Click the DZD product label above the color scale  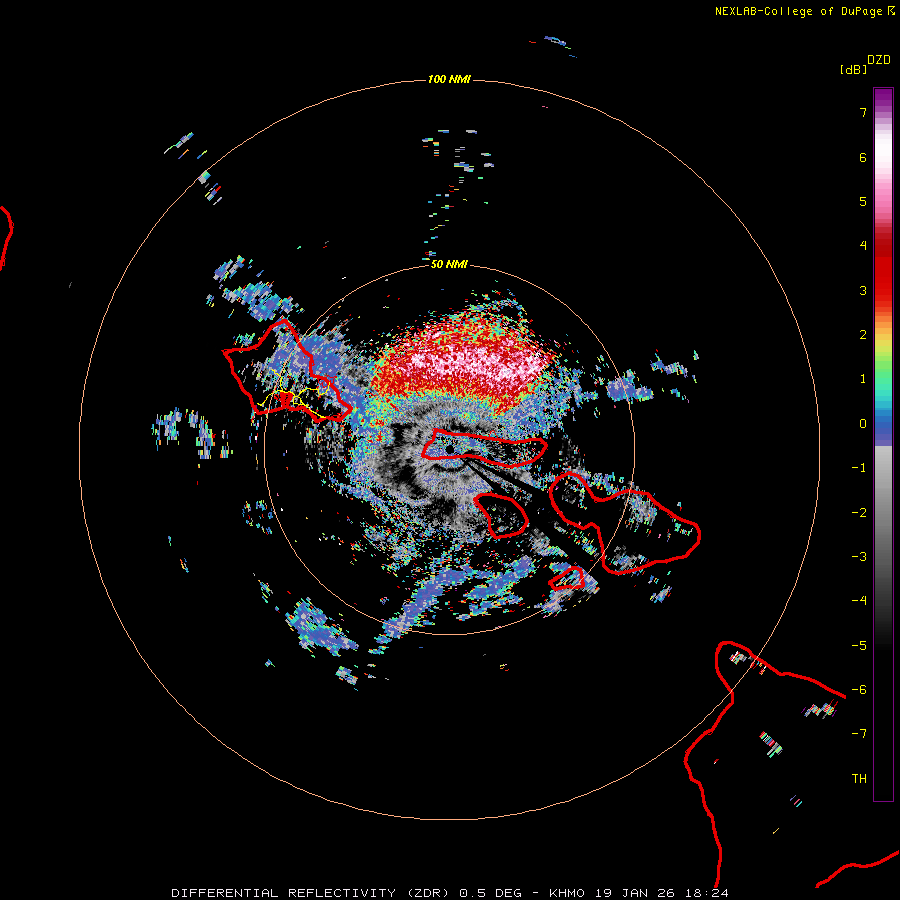pyautogui.click(x=879, y=60)
